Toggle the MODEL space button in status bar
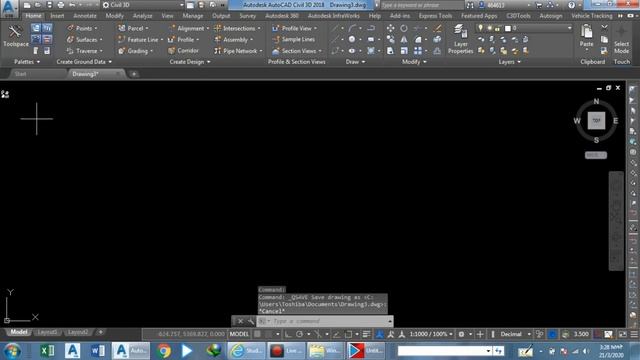This screenshot has height=360, width=640. [239, 334]
